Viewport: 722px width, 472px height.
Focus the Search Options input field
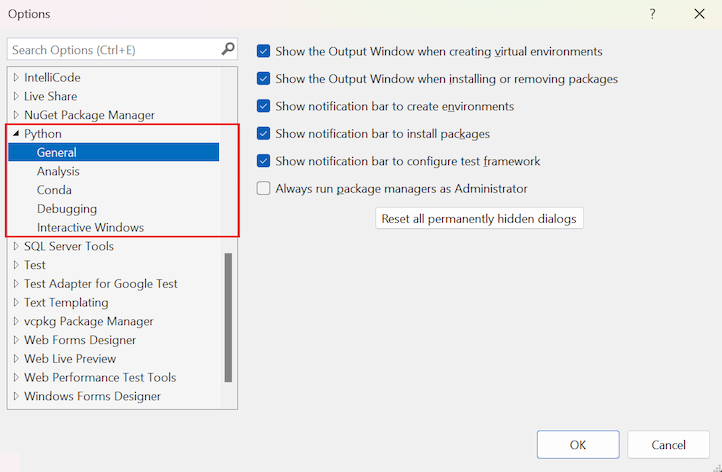click(x=115, y=49)
